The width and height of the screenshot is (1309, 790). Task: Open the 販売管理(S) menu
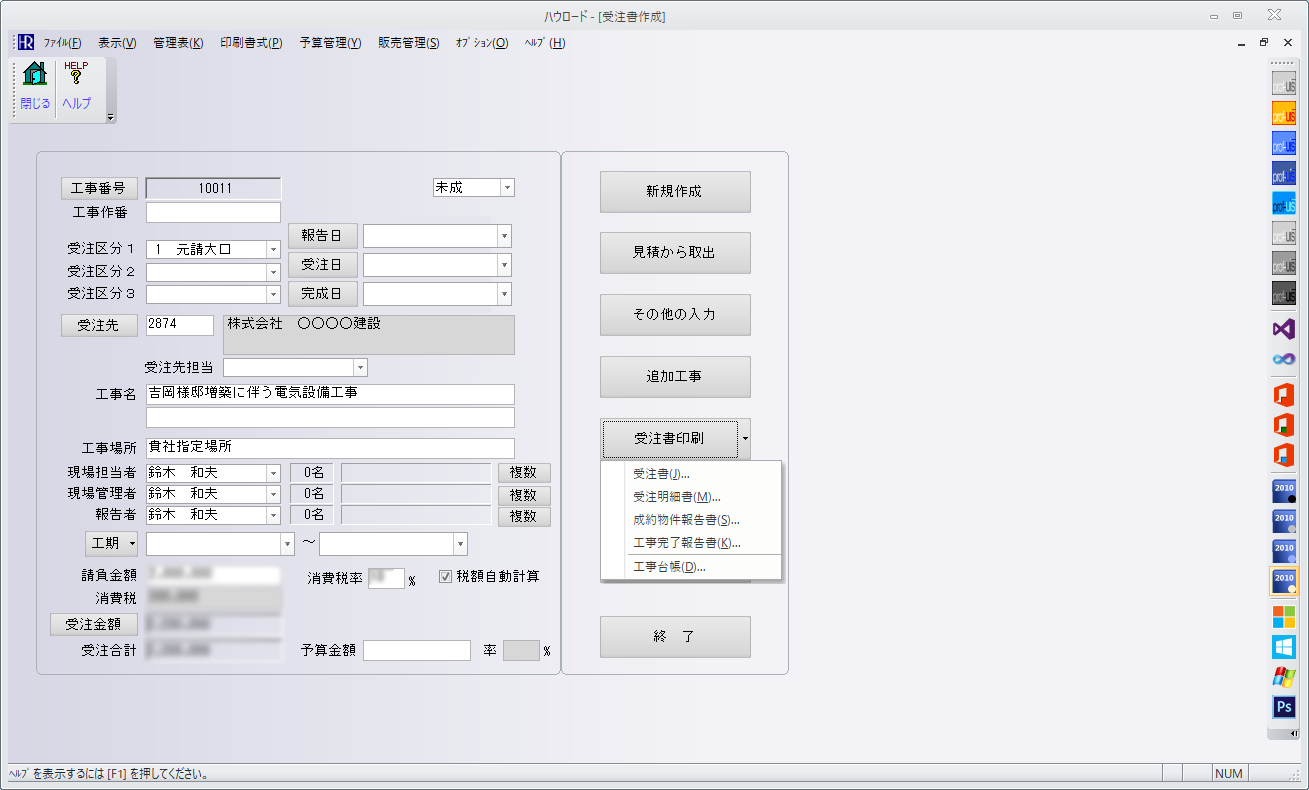click(x=408, y=43)
